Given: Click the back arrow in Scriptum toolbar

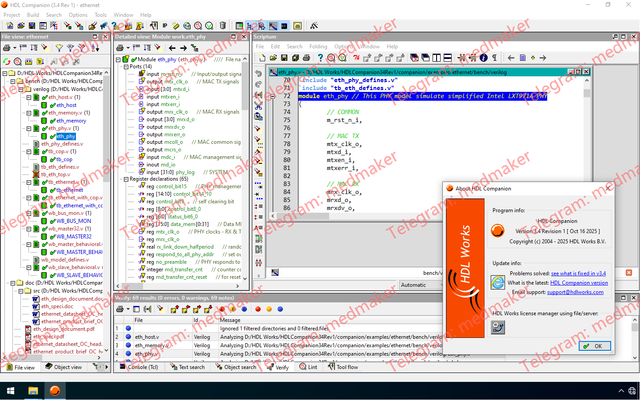Looking at the screenshot, I should point(511,58).
